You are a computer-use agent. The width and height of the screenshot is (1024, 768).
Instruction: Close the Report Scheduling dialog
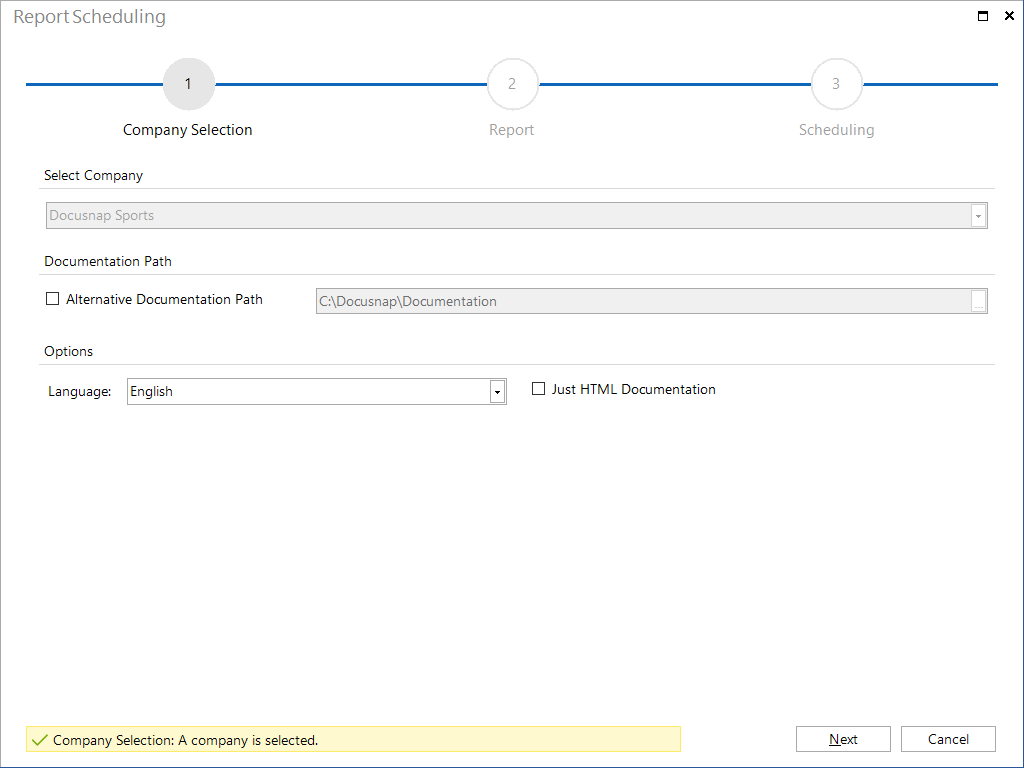click(1009, 16)
